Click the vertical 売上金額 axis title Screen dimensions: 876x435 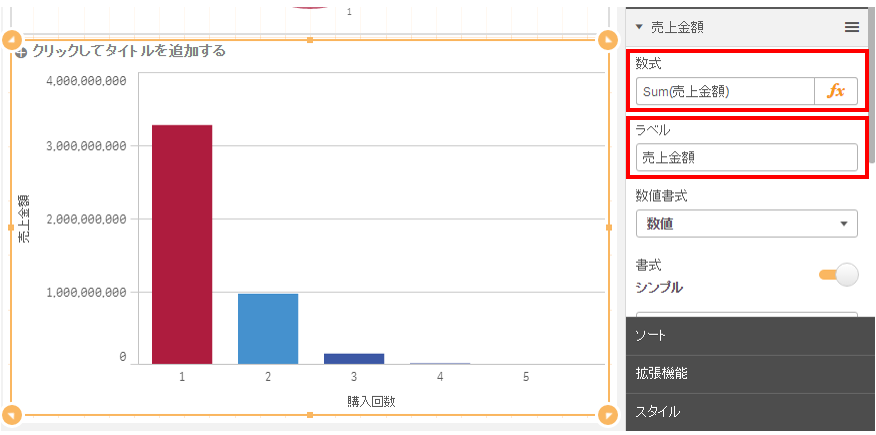tap(23, 218)
